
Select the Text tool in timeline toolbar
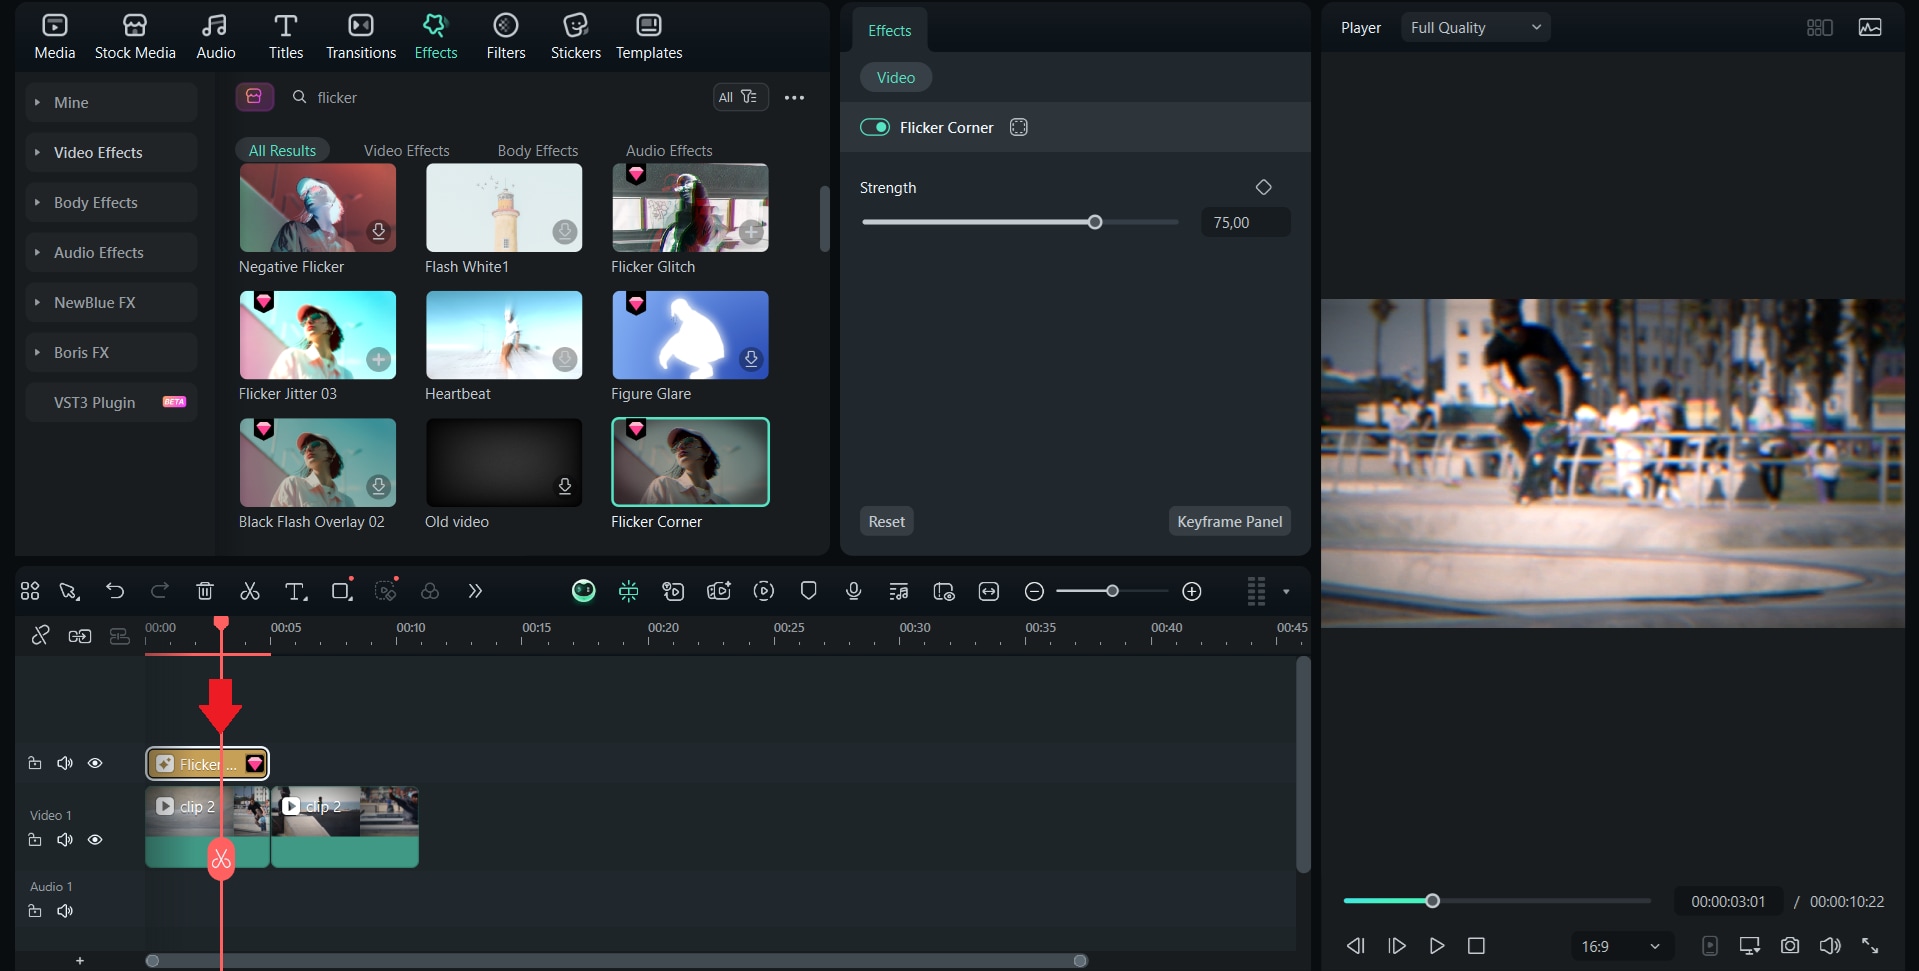point(296,591)
